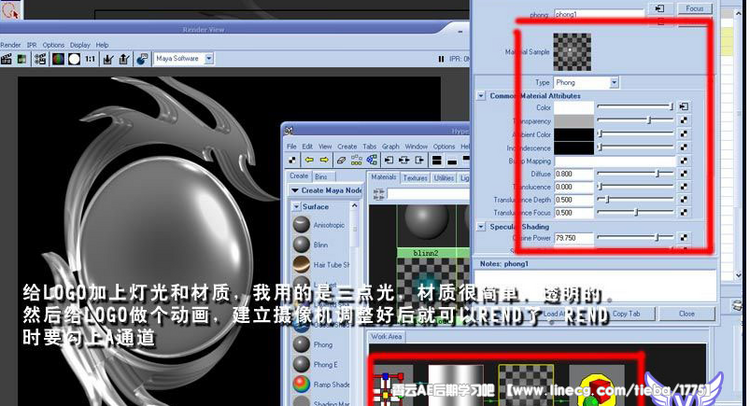Click the yellow right arrow next graph icon
Image resolution: width=750 pixels, height=406 pixels.
coord(324,160)
